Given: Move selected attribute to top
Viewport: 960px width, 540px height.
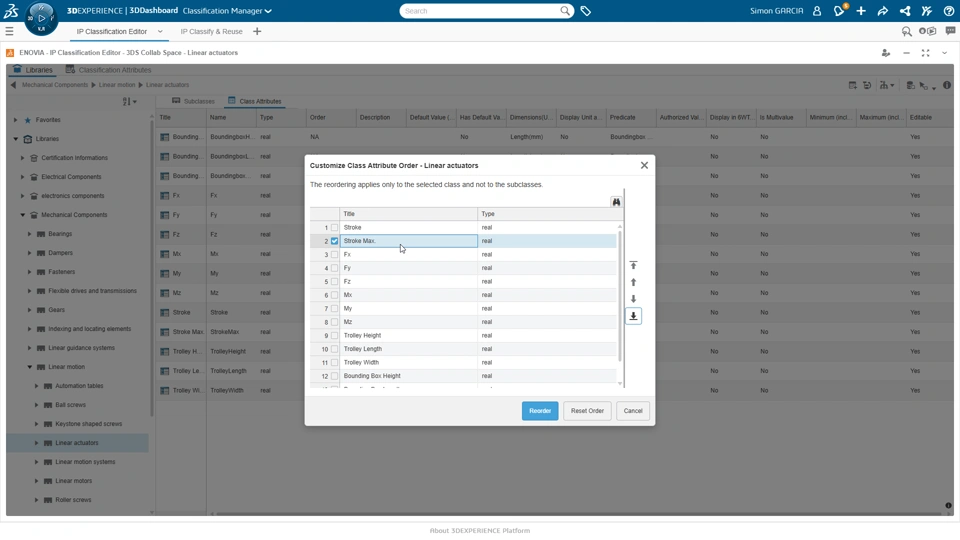Looking at the screenshot, I should [633, 265].
